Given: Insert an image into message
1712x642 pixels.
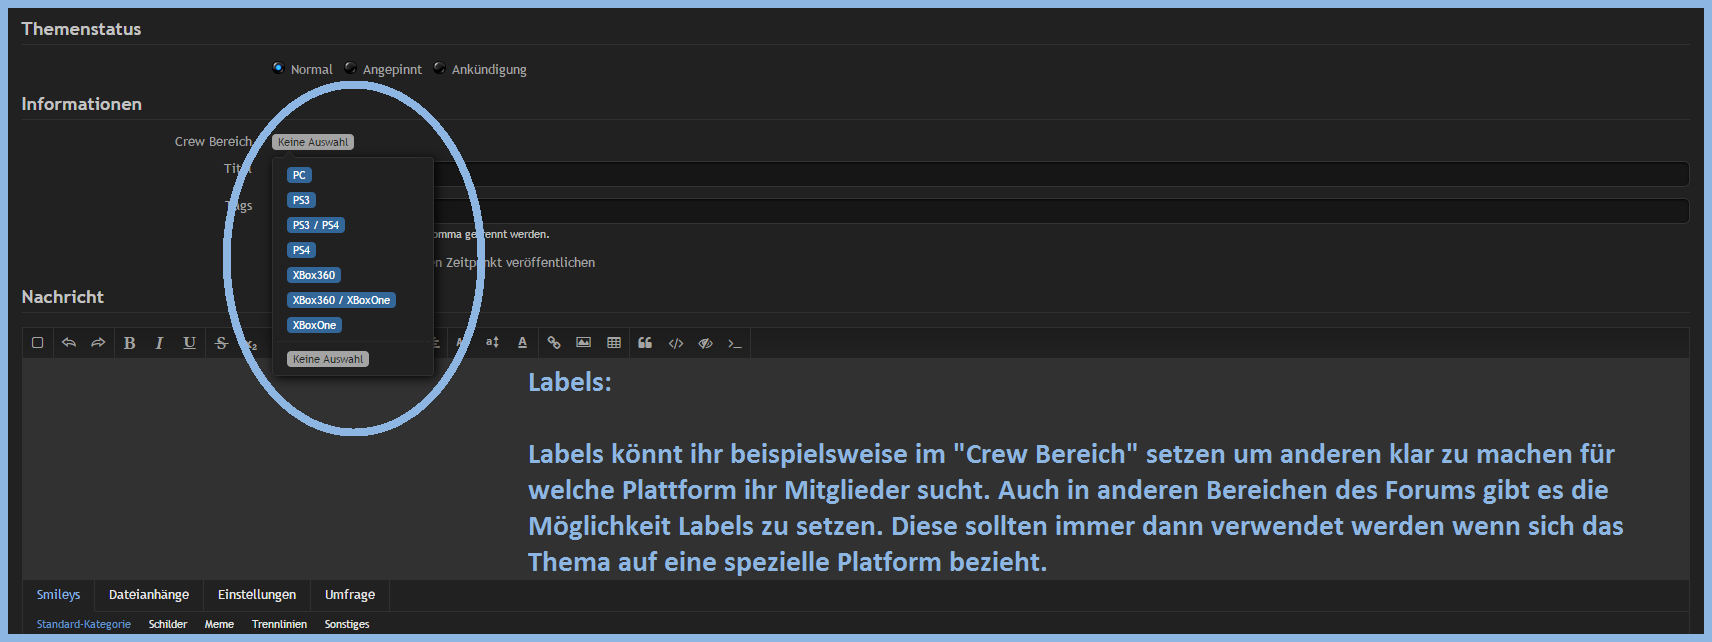Looking at the screenshot, I should (584, 343).
